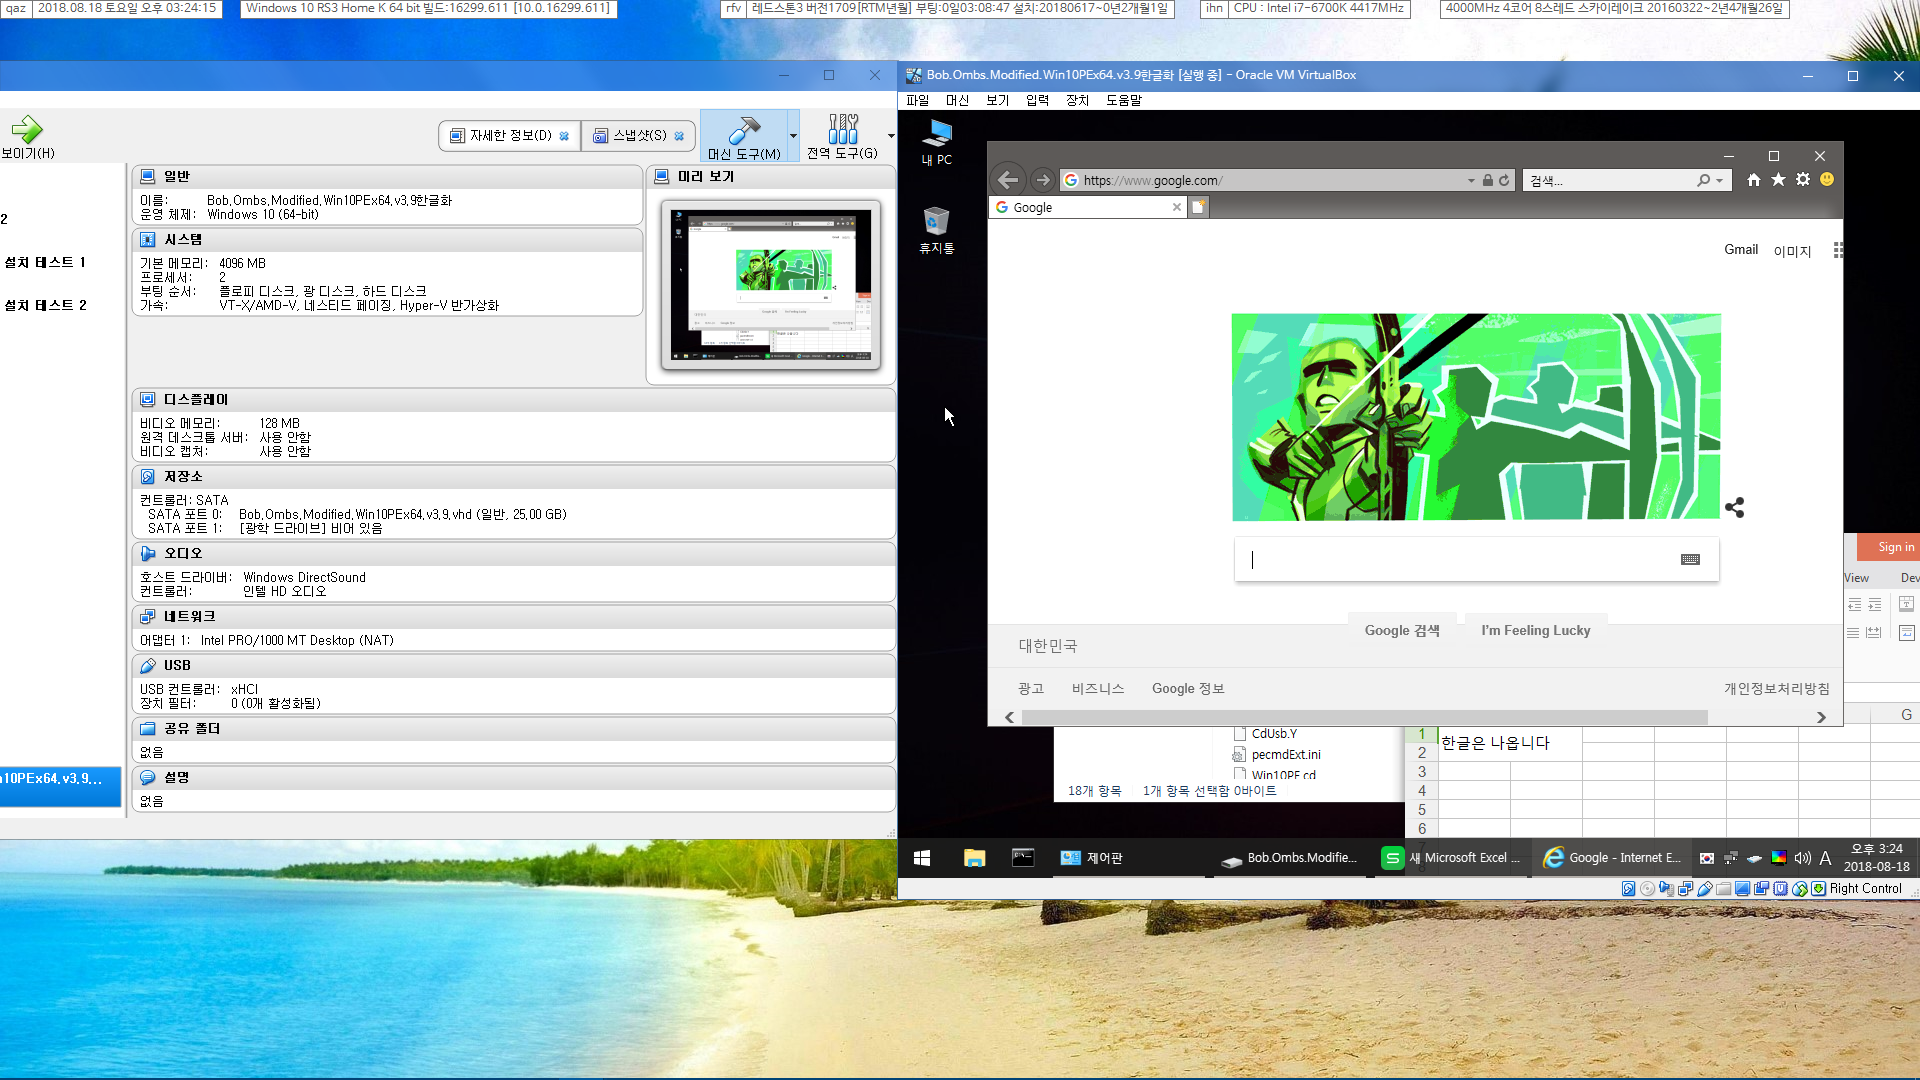Image resolution: width=1920 pixels, height=1080 pixels.
Task: Open the 네트워크 (Network) settings header
Action: coord(513,616)
